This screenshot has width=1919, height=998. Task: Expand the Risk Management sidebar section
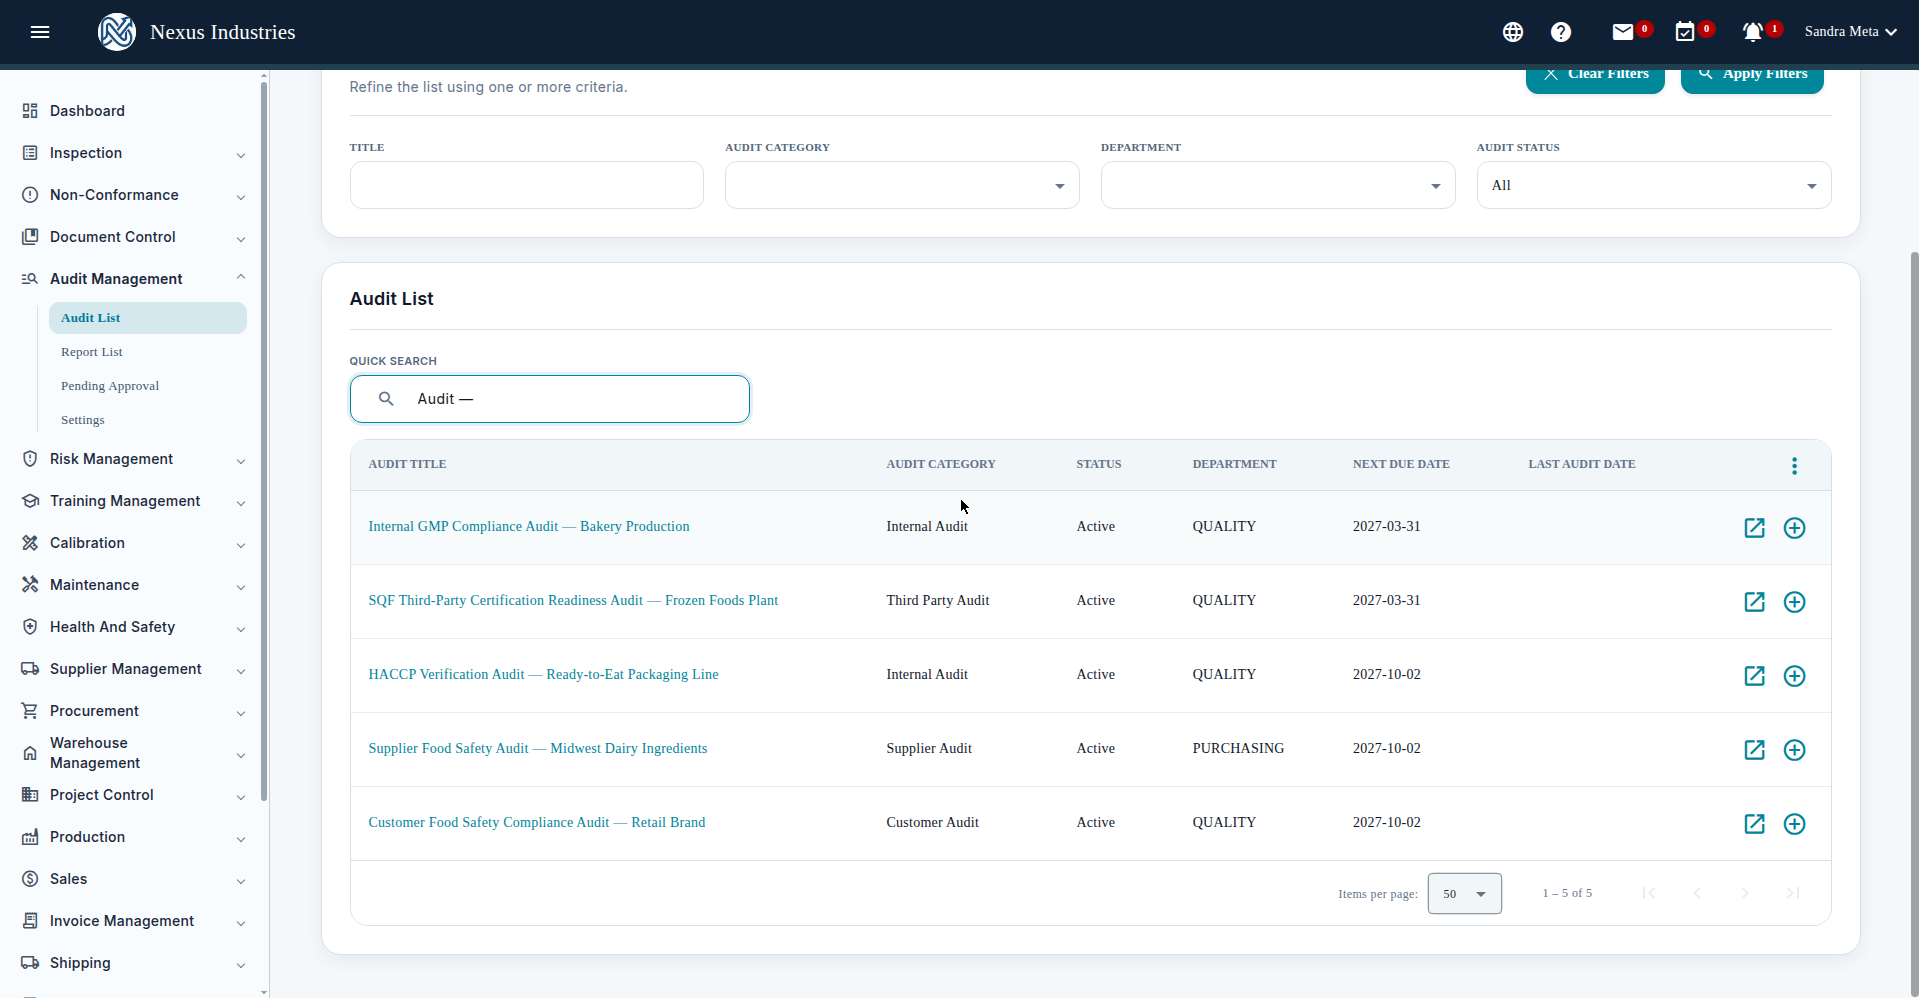tap(134, 459)
